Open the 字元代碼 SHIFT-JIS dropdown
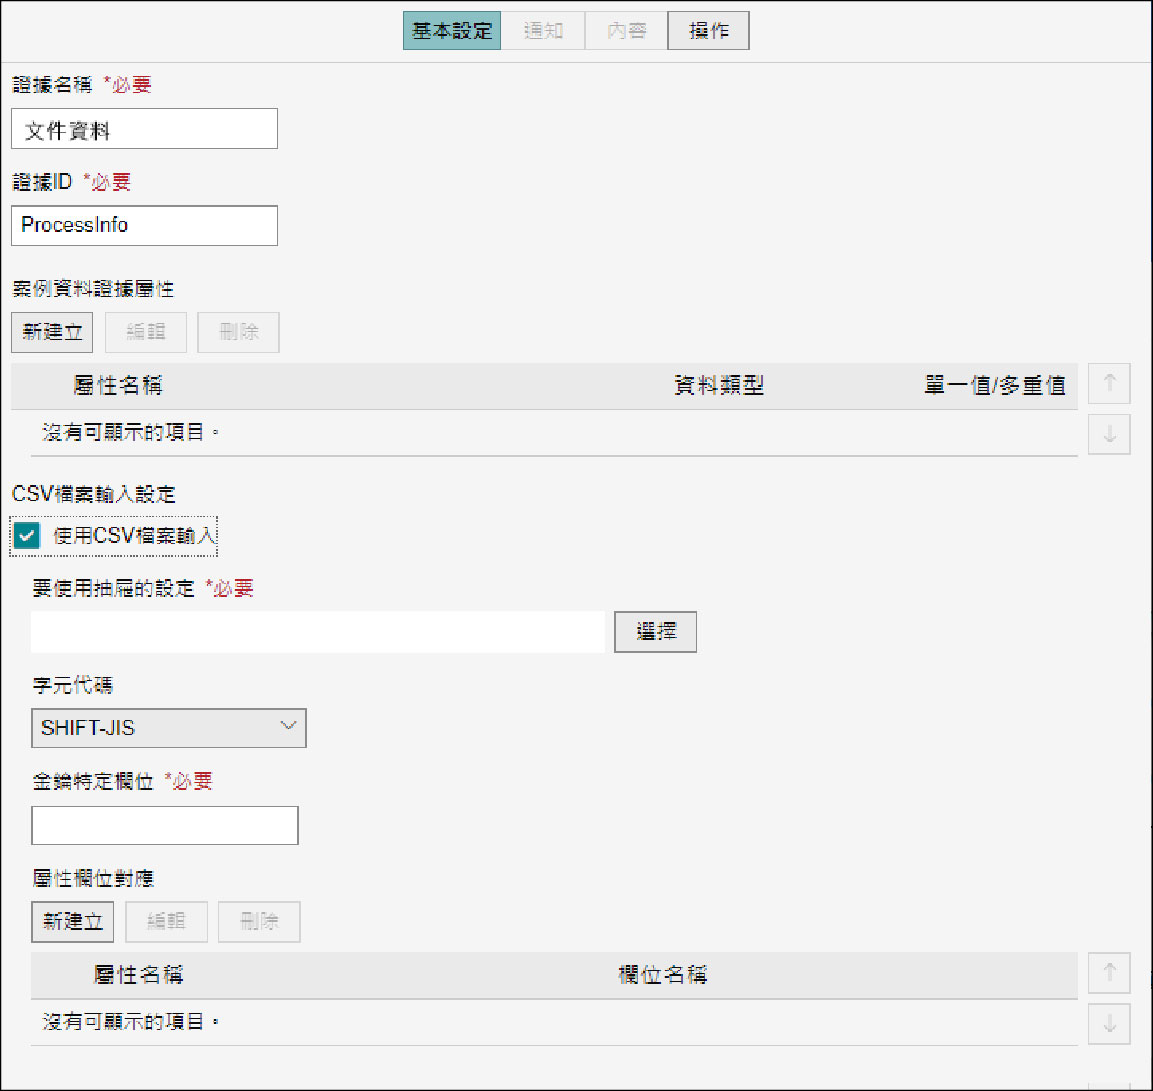The image size is (1153, 1091). pyautogui.click(x=168, y=728)
